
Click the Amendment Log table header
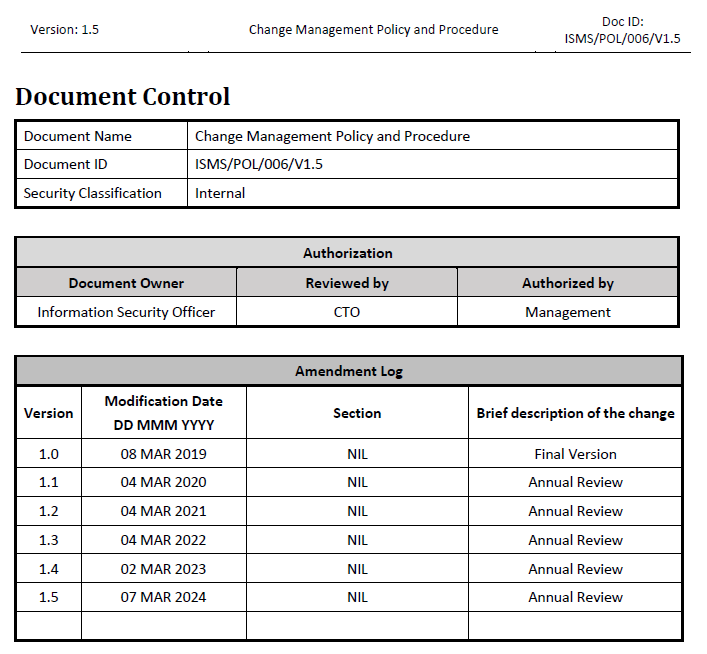click(348, 371)
